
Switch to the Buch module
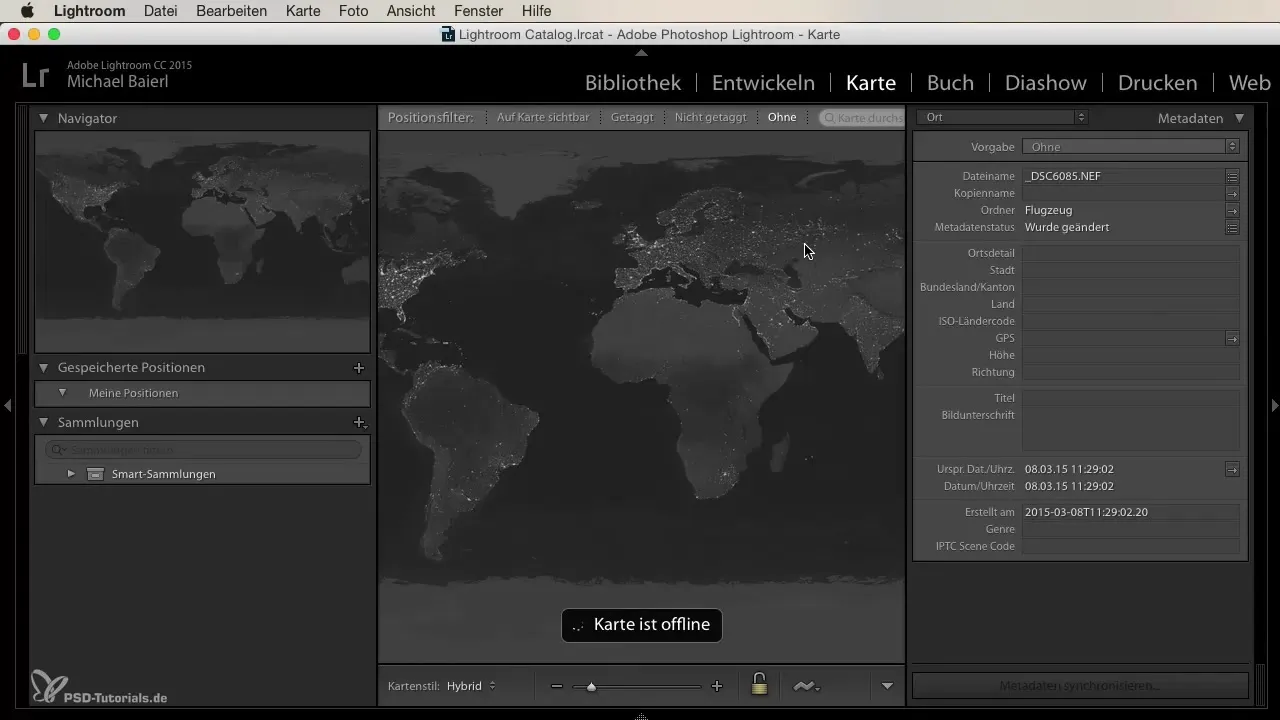[x=951, y=83]
